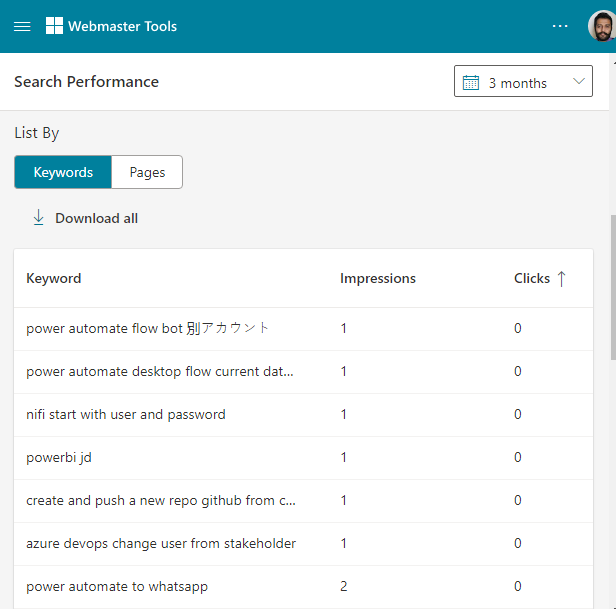
Task: Click the Download all button
Action: point(85,218)
